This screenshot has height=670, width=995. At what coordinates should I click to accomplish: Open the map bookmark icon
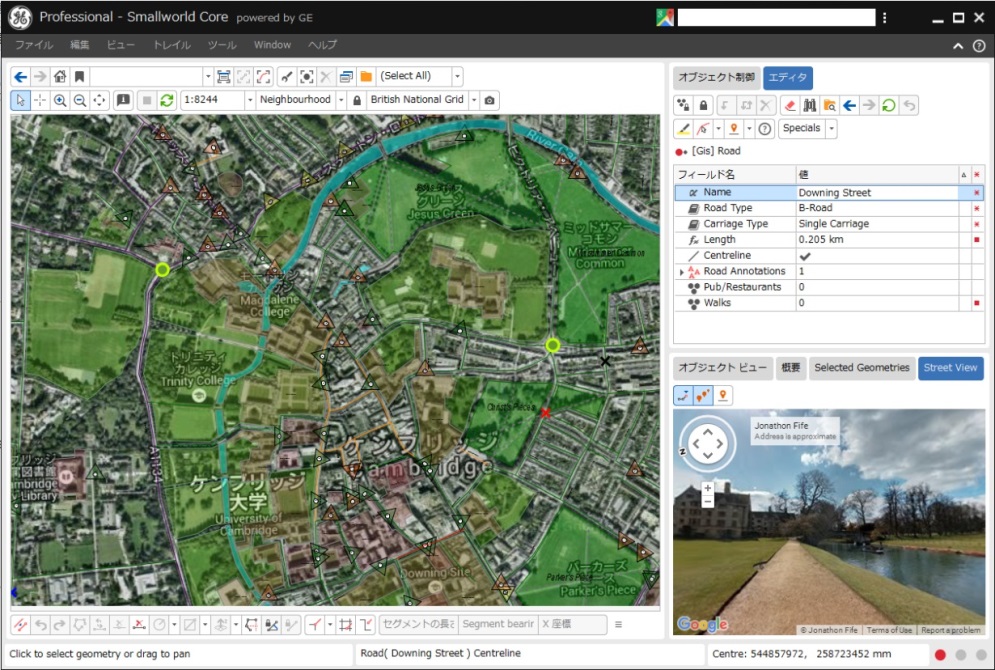(79, 77)
